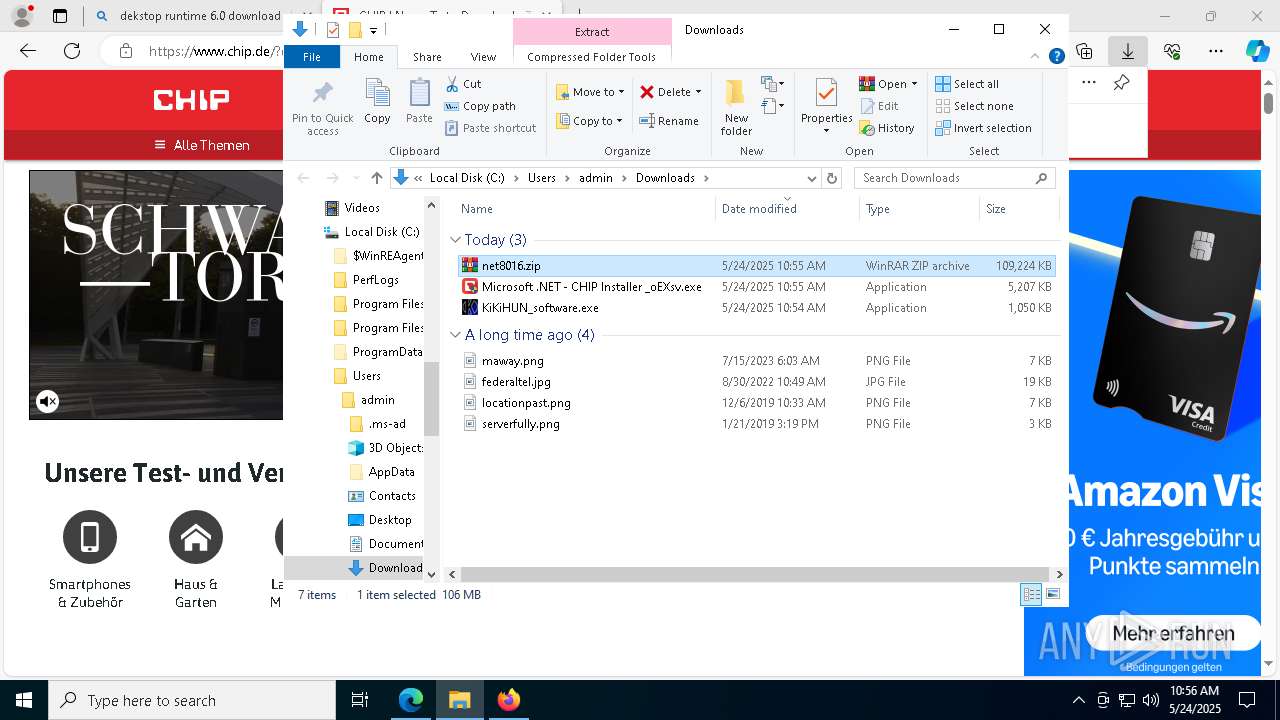Click the horizontal scrollbar in file list
This screenshot has width=1280, height=720.
tap(755, 575)
